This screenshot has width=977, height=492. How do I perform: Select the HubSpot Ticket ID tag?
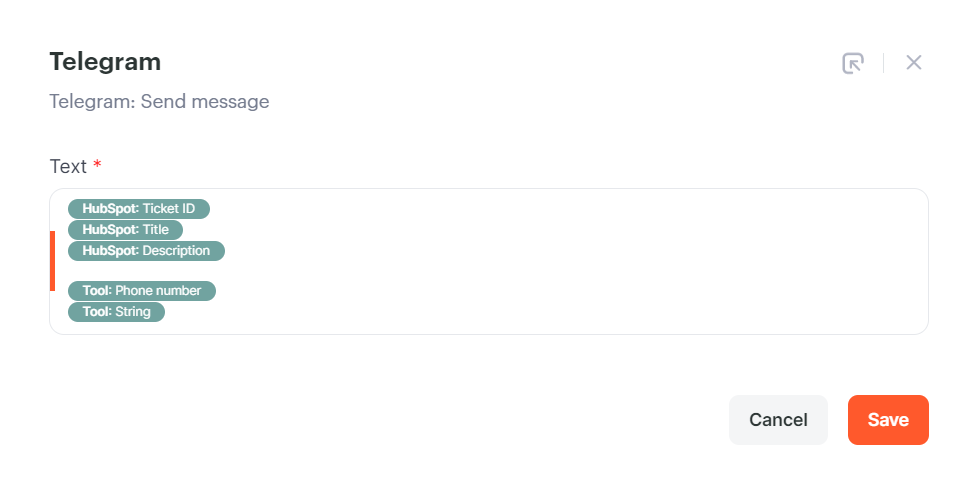click(139, 209)
